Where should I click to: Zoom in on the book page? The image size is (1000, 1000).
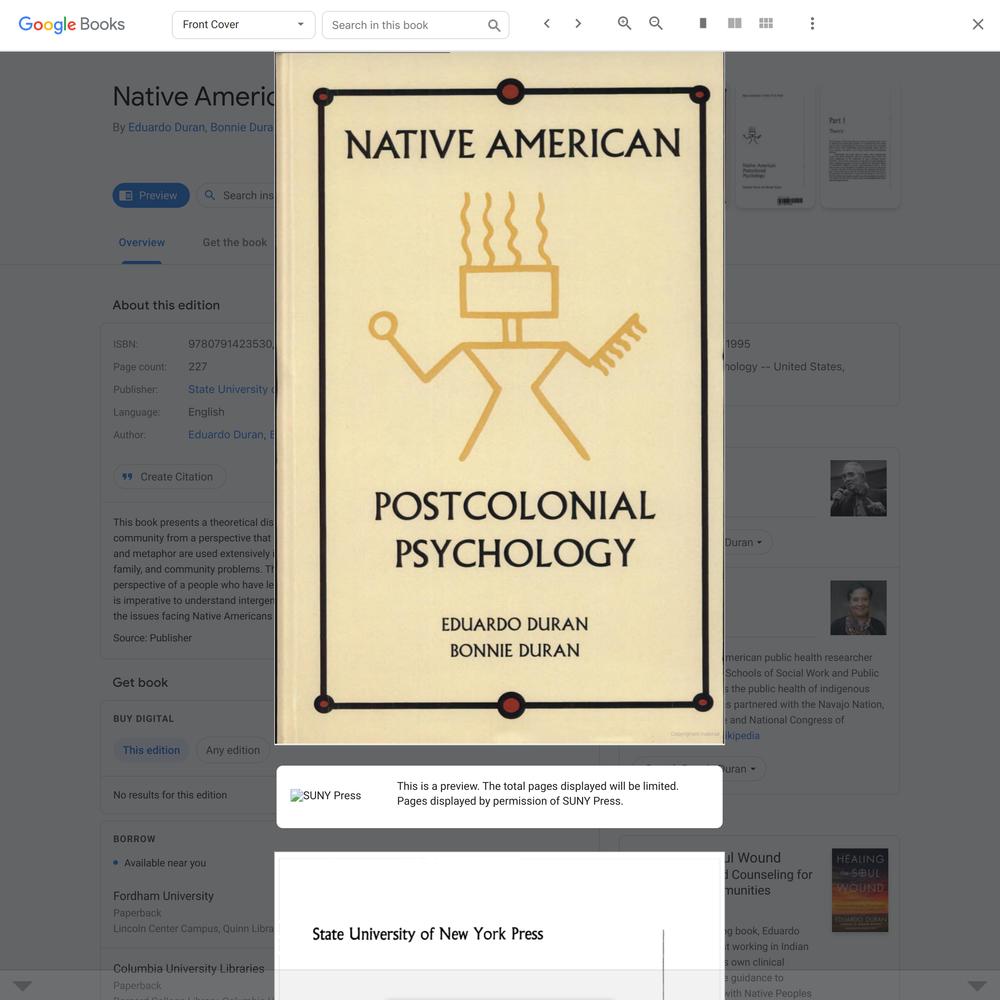tap(624, 24)
